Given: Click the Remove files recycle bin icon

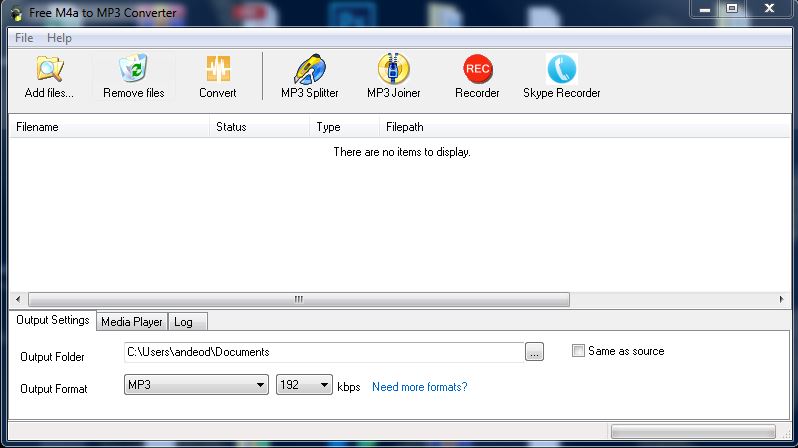Looking at the screenshot, I should coord(133,68).
